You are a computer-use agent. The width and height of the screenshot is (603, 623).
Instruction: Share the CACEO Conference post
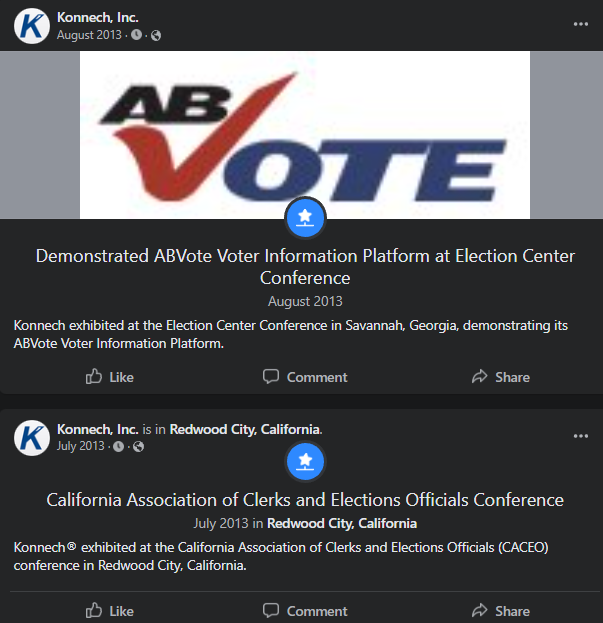(500, 611)
